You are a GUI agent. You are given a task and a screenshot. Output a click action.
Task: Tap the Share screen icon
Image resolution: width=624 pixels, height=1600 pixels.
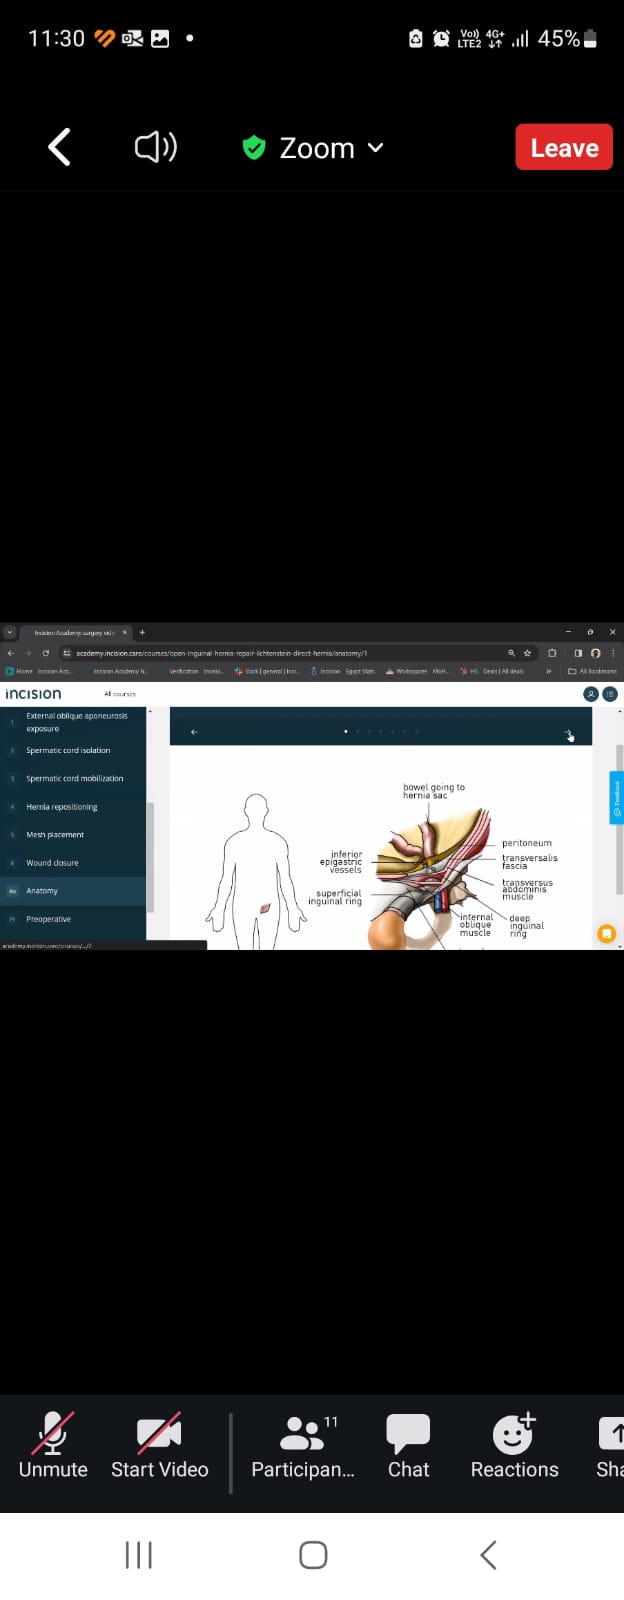point(610,1445)
